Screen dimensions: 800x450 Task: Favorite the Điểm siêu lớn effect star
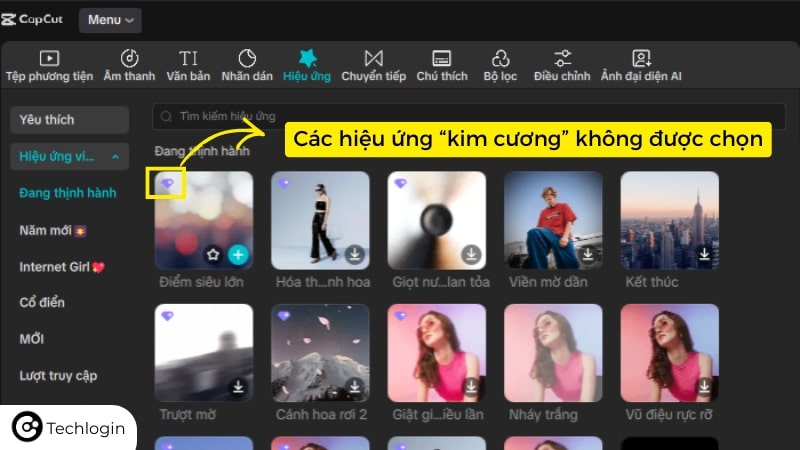pyautogui.click(x=213, y=255)
